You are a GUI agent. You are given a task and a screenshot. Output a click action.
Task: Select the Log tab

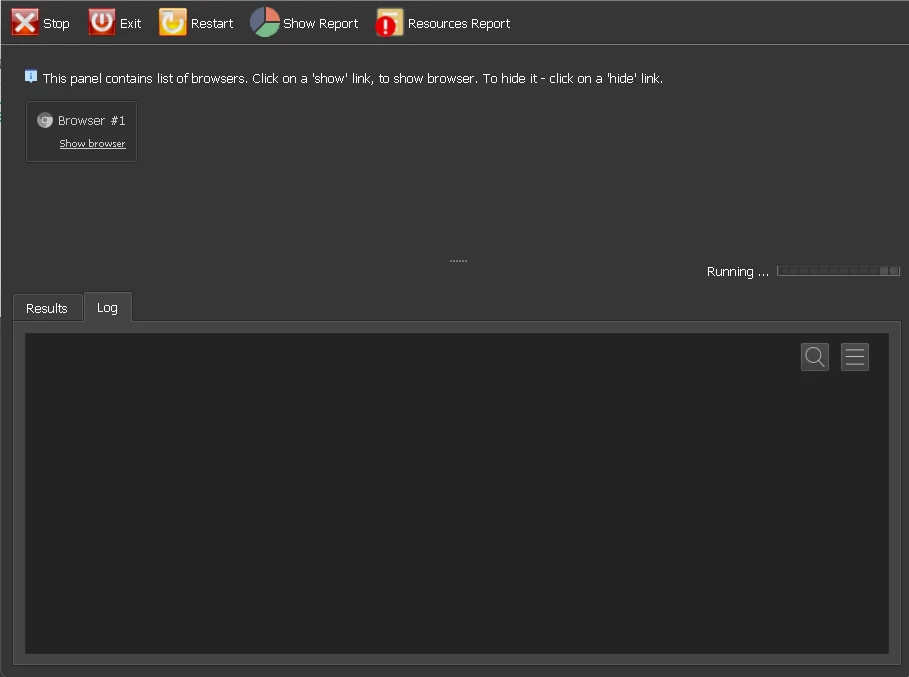click(107, 307)
